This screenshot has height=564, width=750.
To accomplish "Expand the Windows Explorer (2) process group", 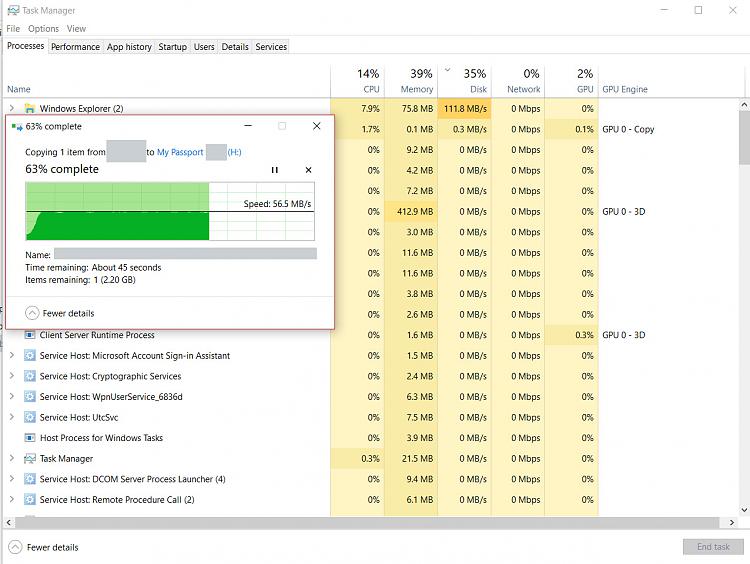I will [x=12, y=108].
